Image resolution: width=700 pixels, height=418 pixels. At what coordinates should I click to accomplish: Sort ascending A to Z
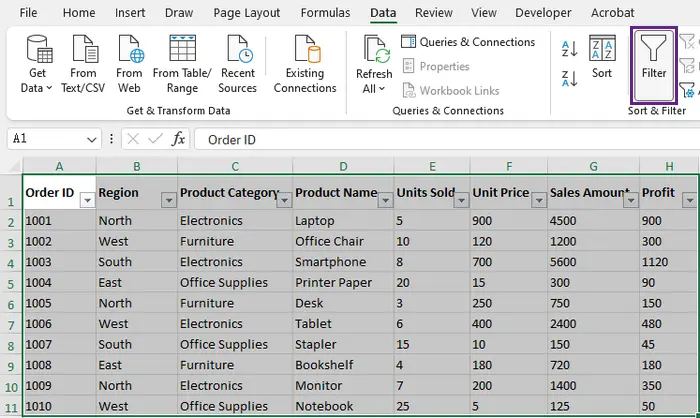570,48
